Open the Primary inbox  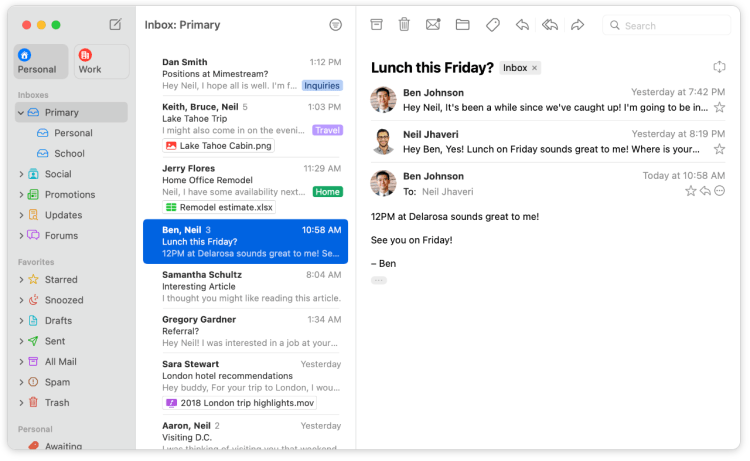[x=72, y=112]
